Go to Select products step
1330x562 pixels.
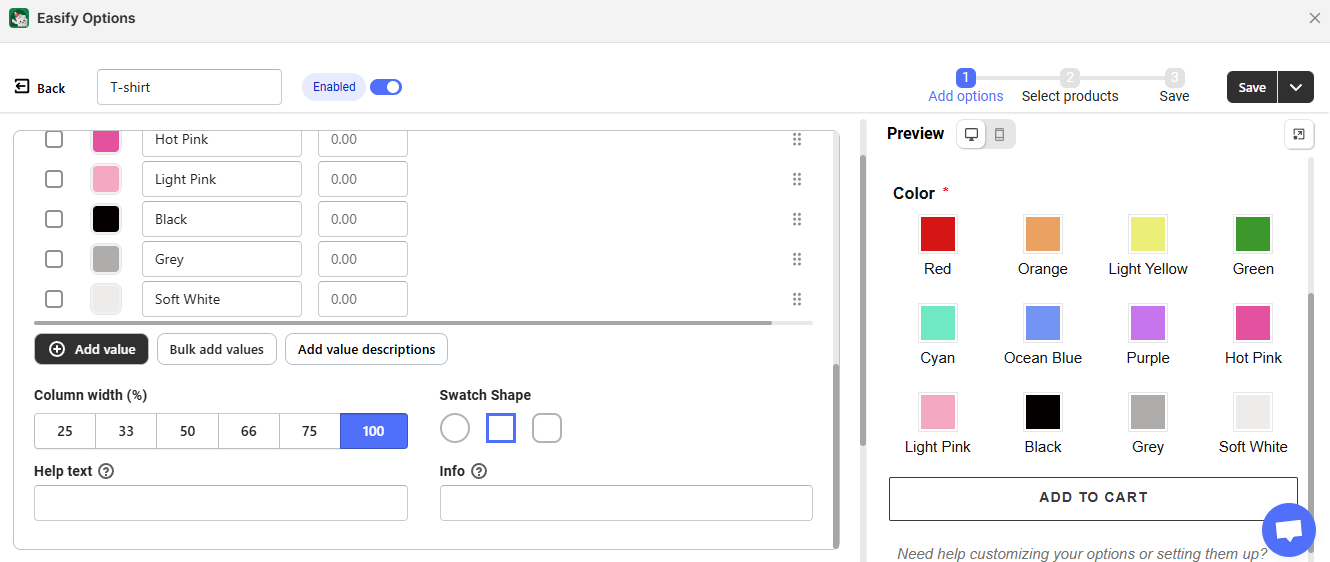point(1070,87)
